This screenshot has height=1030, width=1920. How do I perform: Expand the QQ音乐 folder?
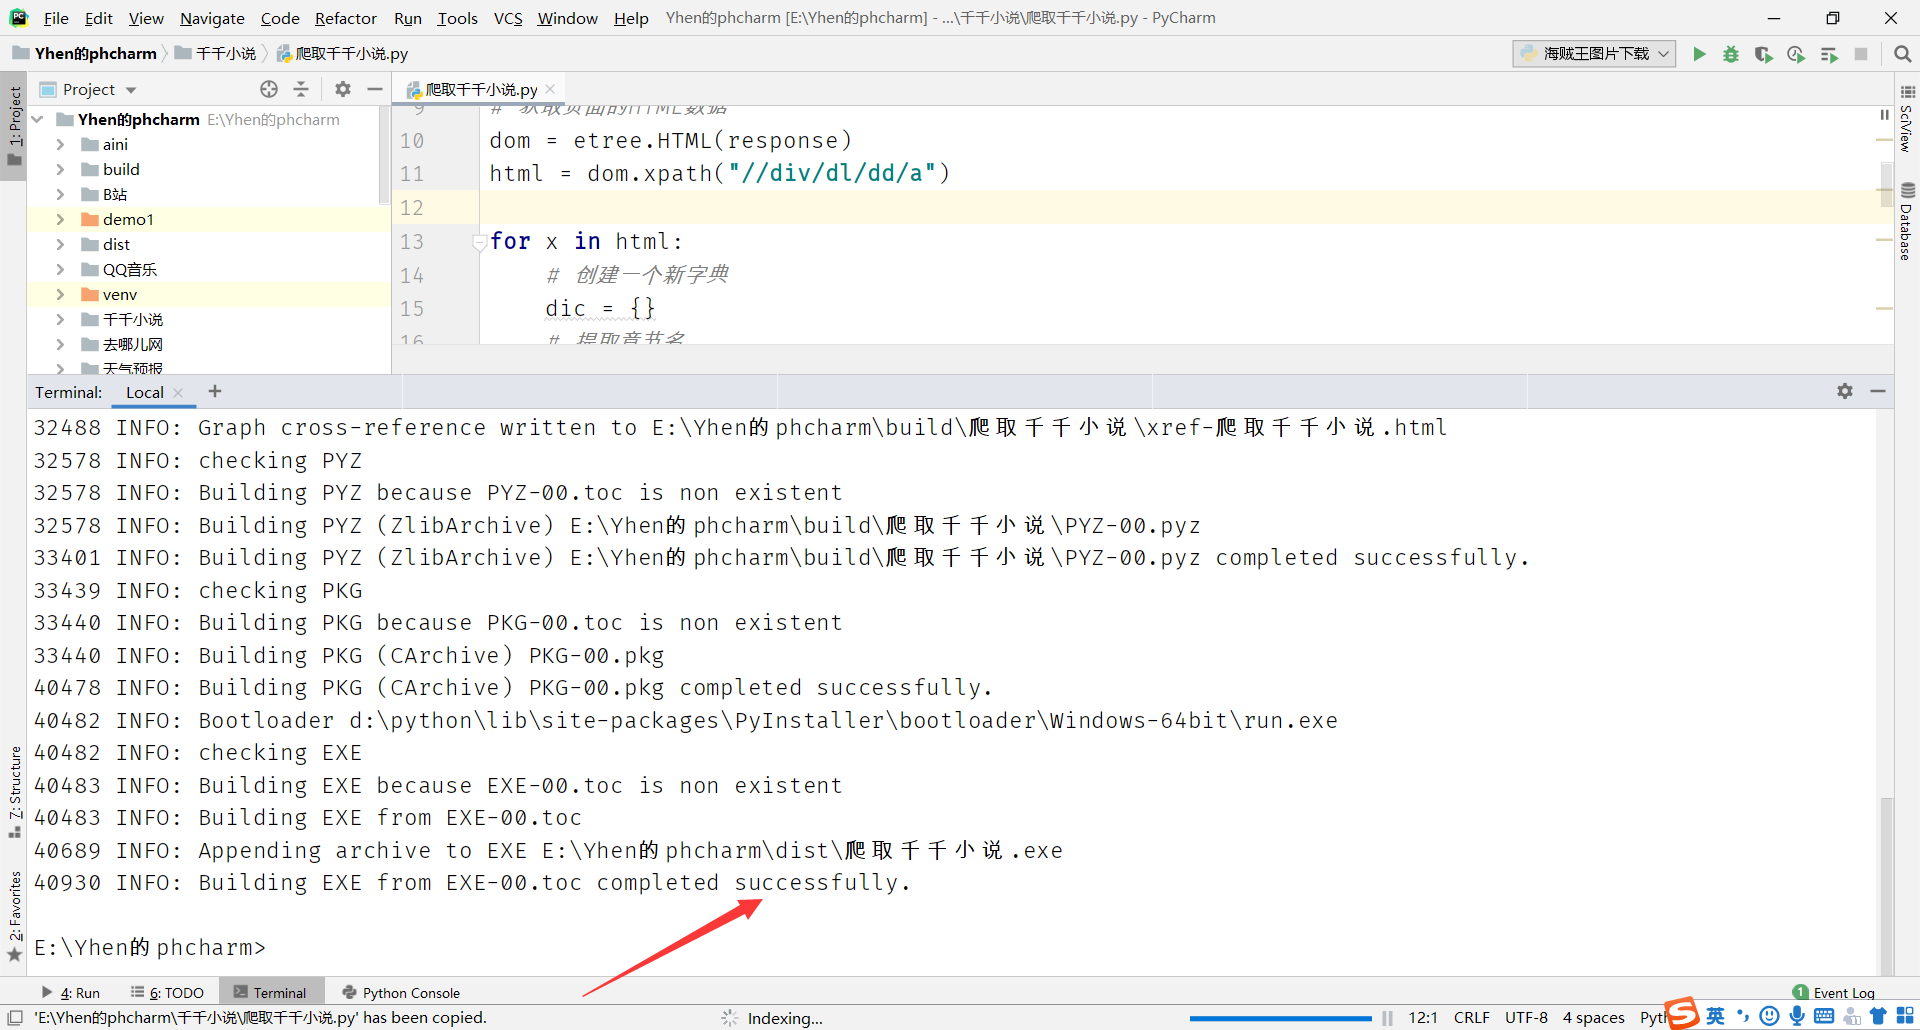click(60, 269)
